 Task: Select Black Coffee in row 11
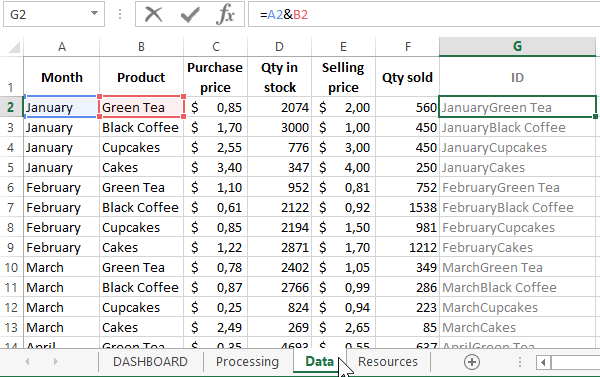[x=142, y=287]
